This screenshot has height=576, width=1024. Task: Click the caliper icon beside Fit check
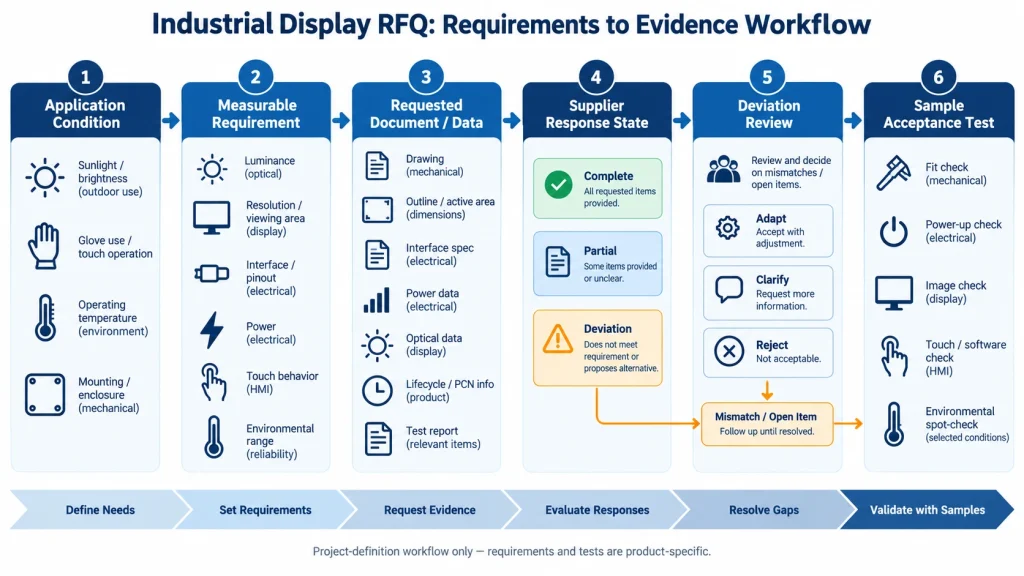click(x=893, y=173)
